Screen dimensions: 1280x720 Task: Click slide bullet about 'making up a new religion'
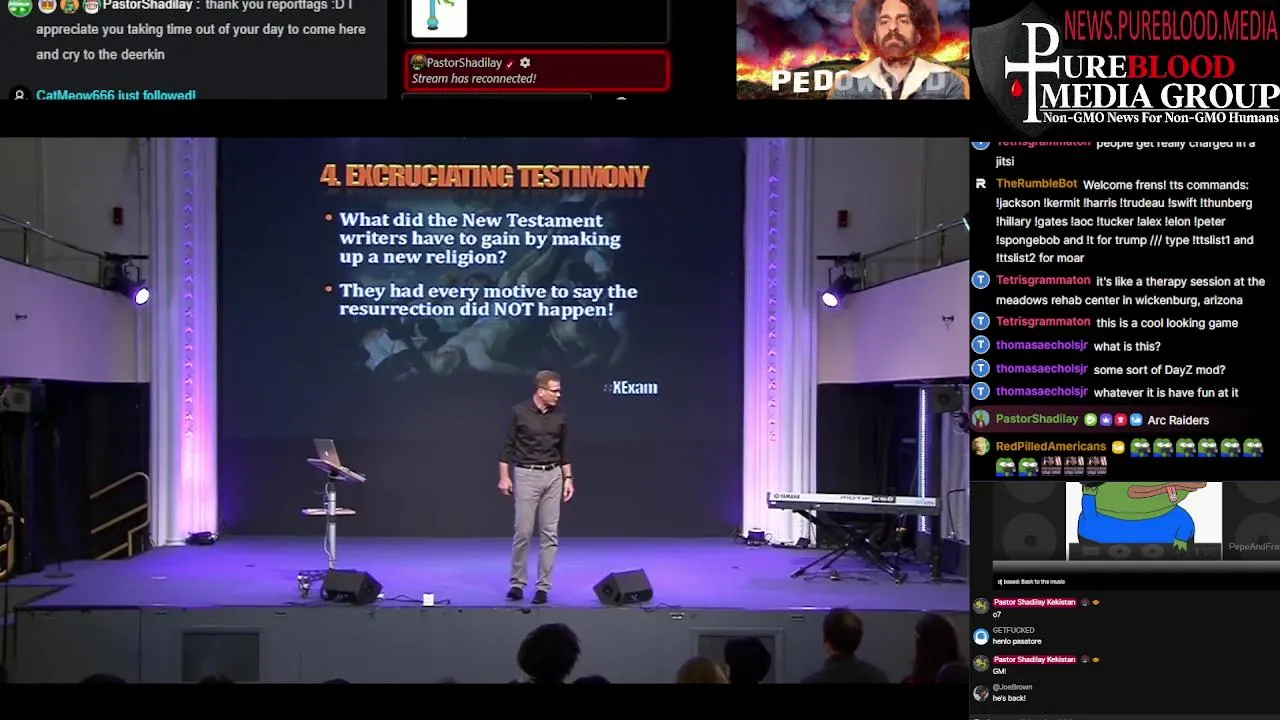[479, 238]
